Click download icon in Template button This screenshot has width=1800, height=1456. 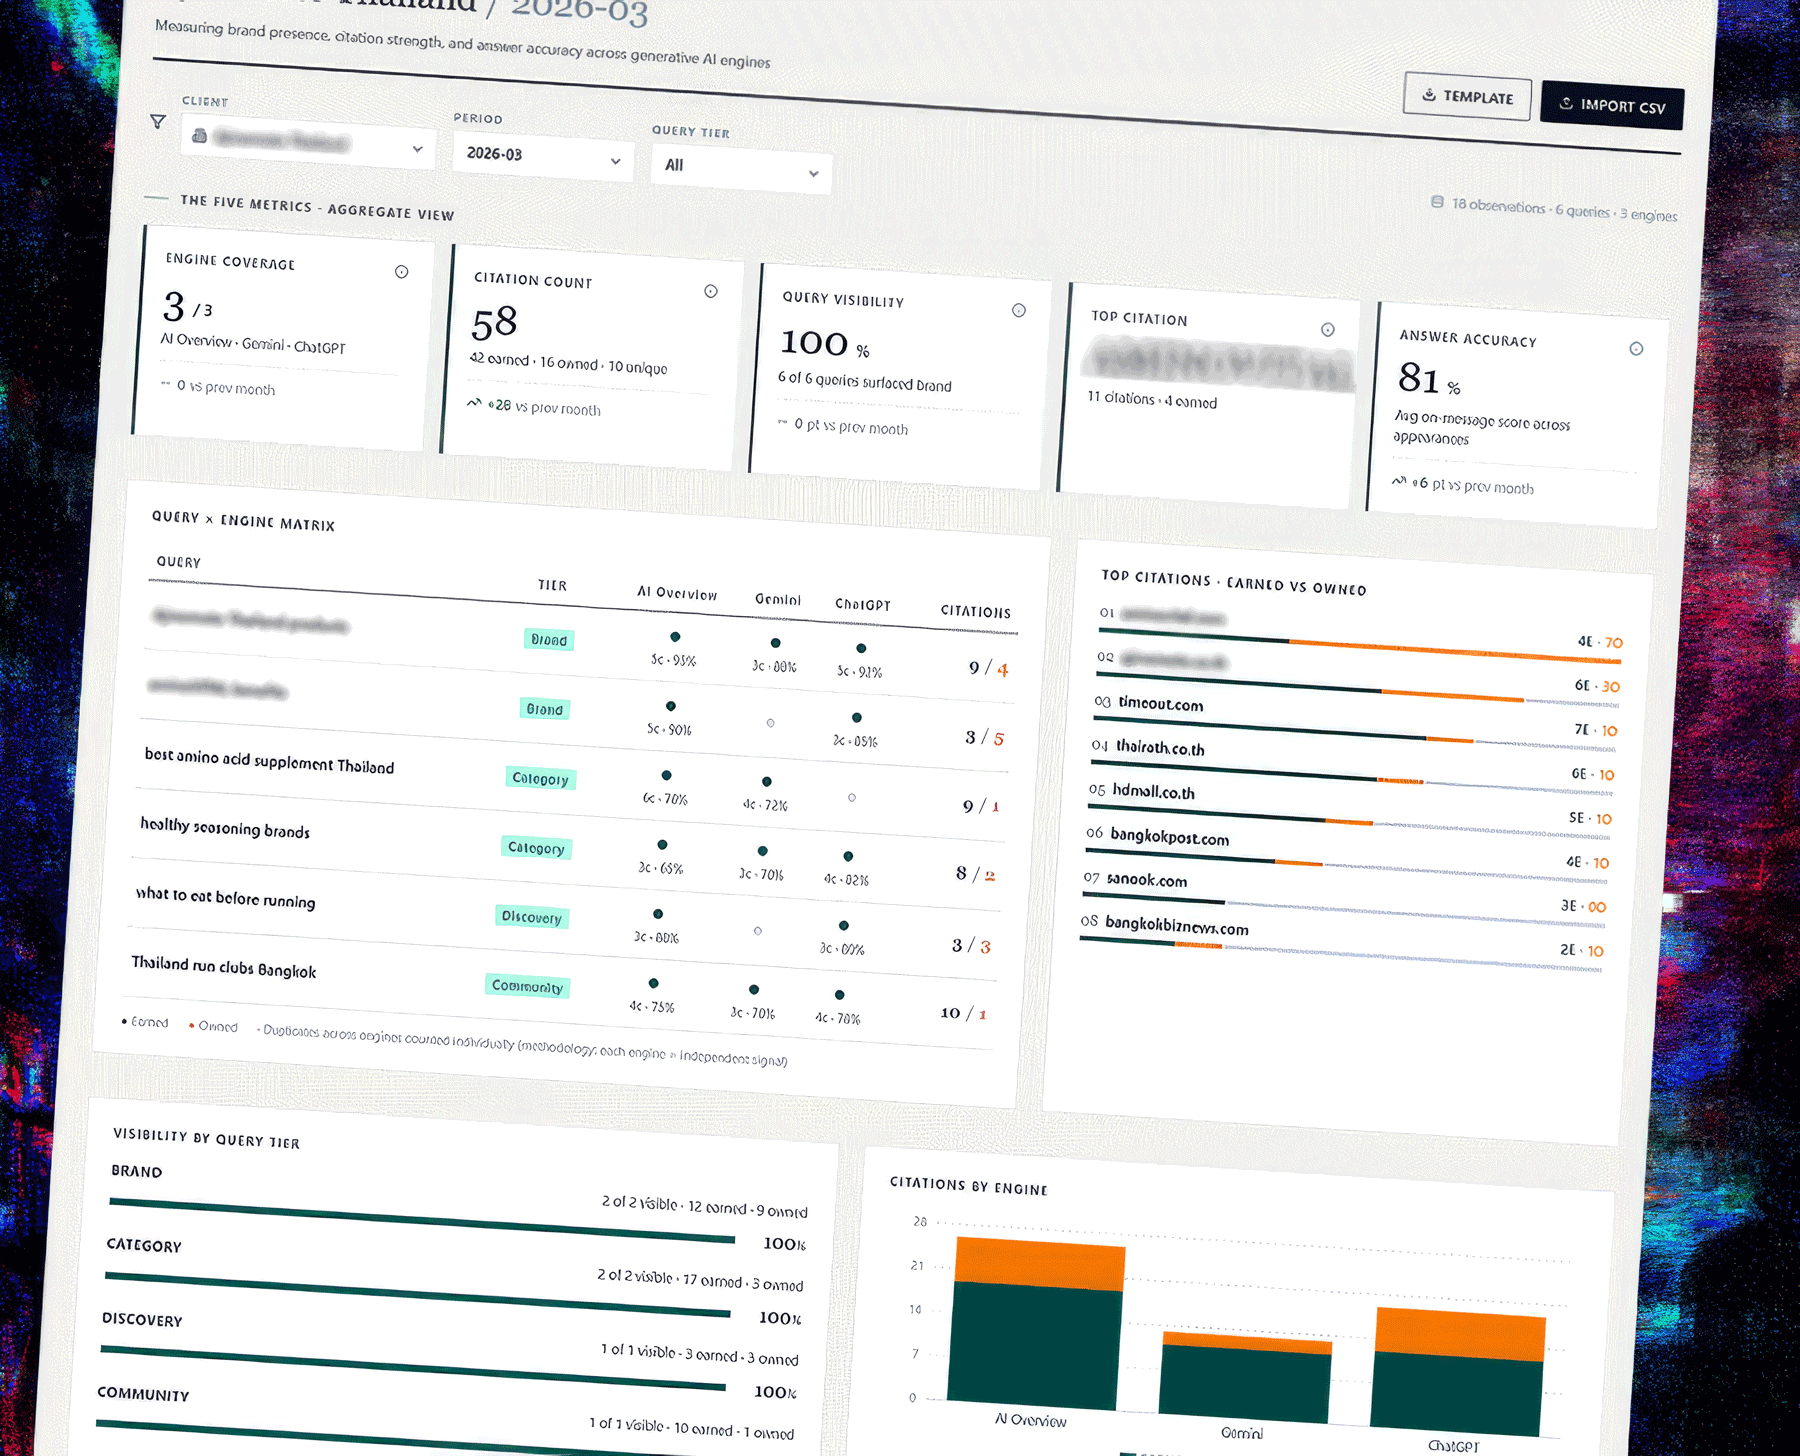pyautogui.click(x=1429, y=95)
